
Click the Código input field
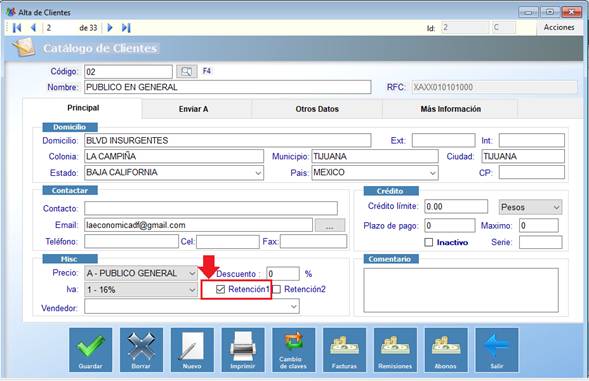tap(128, 72)
